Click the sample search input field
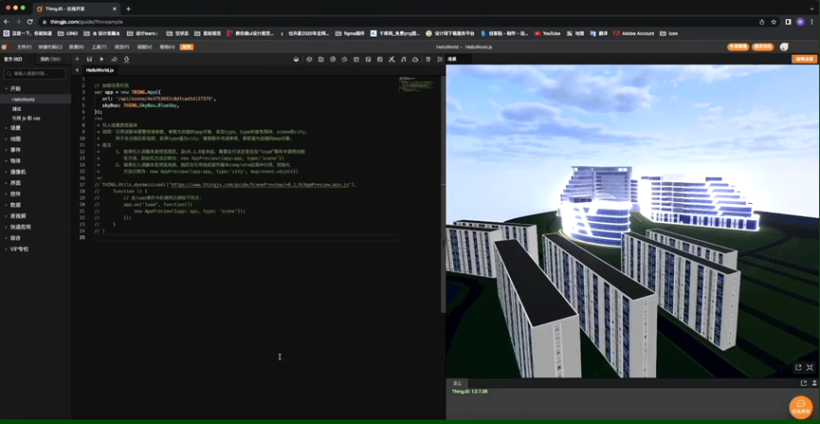820x424 pixels. [38, 73]
